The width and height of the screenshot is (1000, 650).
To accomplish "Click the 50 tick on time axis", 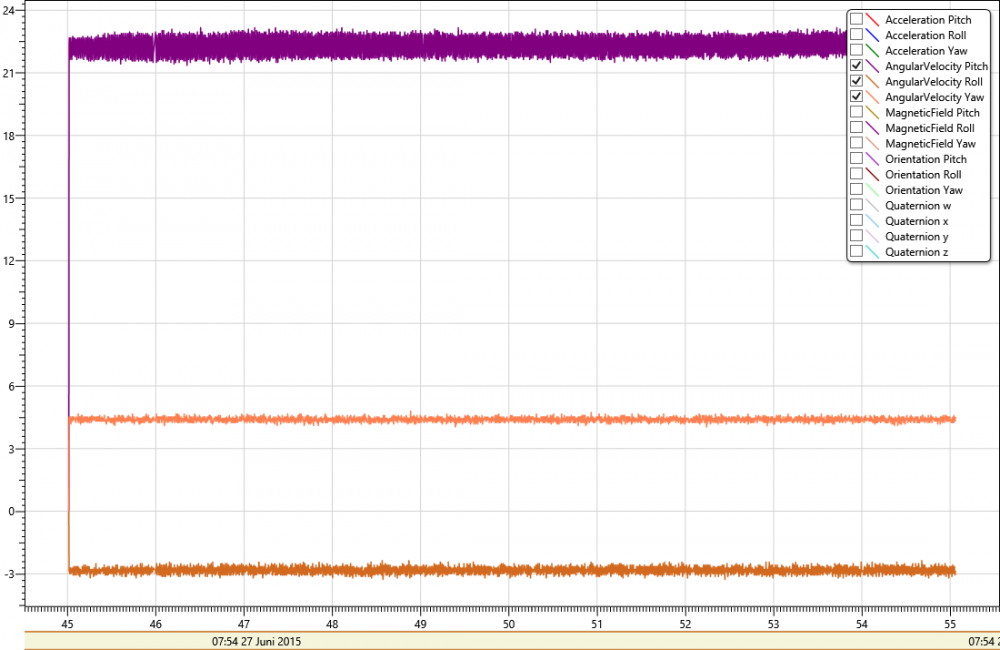I will coord(508,622).
